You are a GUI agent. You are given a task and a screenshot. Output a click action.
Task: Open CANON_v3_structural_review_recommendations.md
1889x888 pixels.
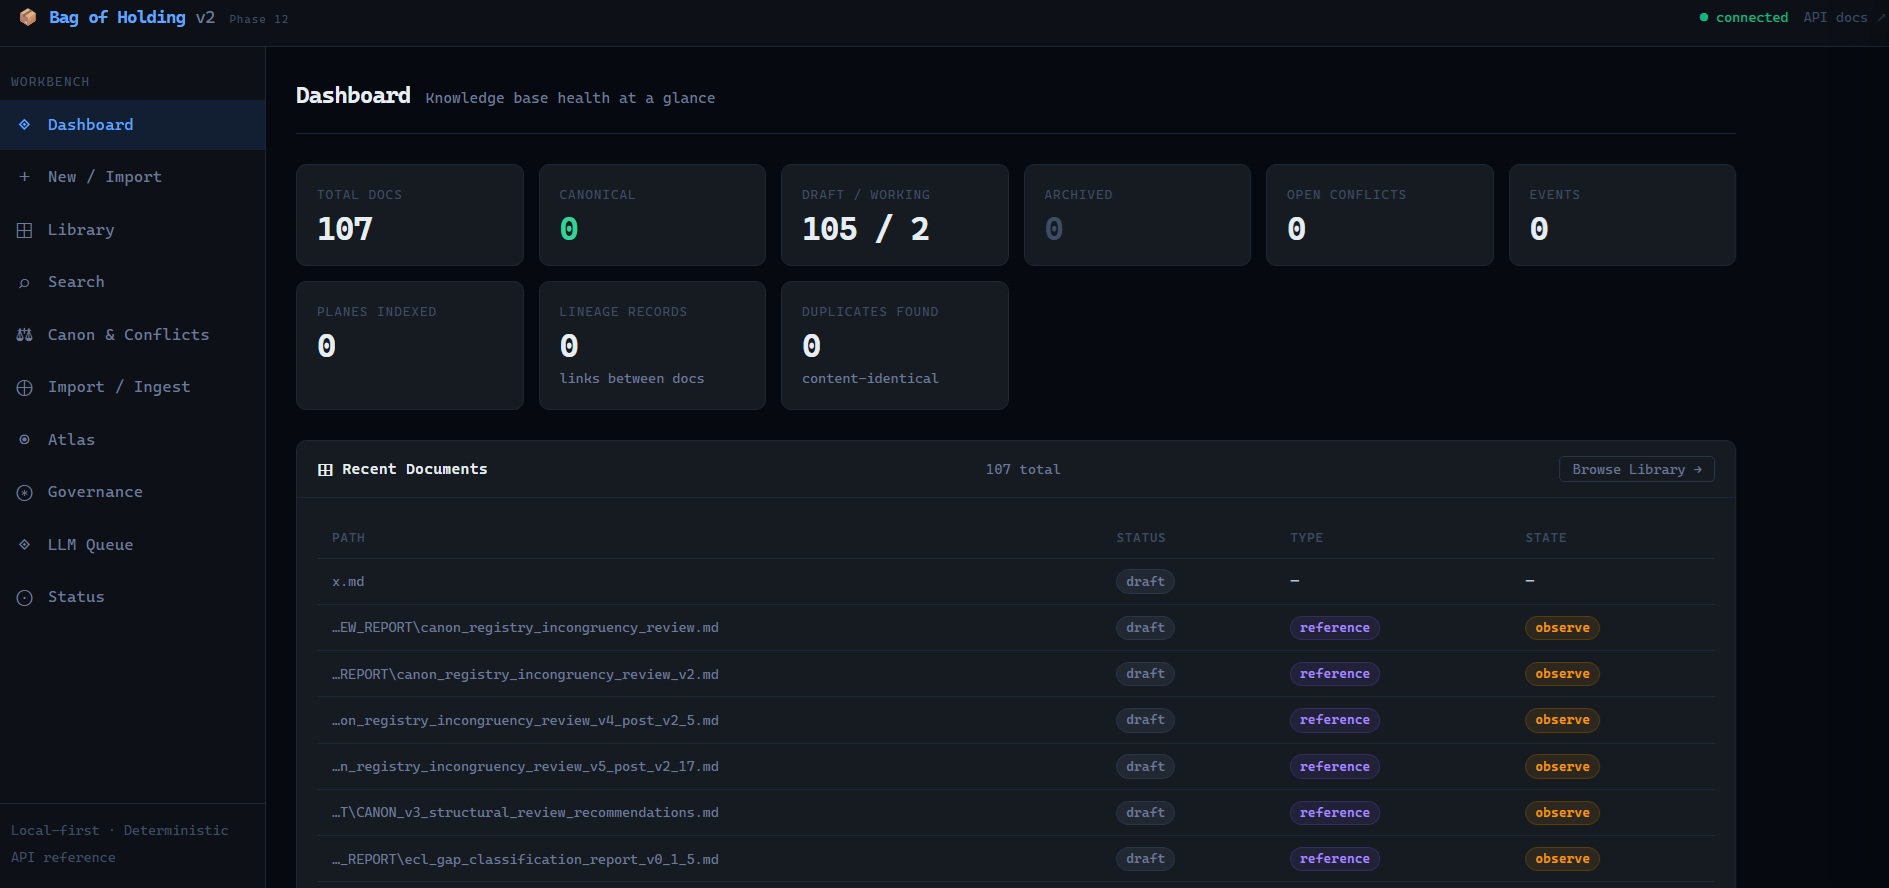pyautogui.click(x=526, y=813)
